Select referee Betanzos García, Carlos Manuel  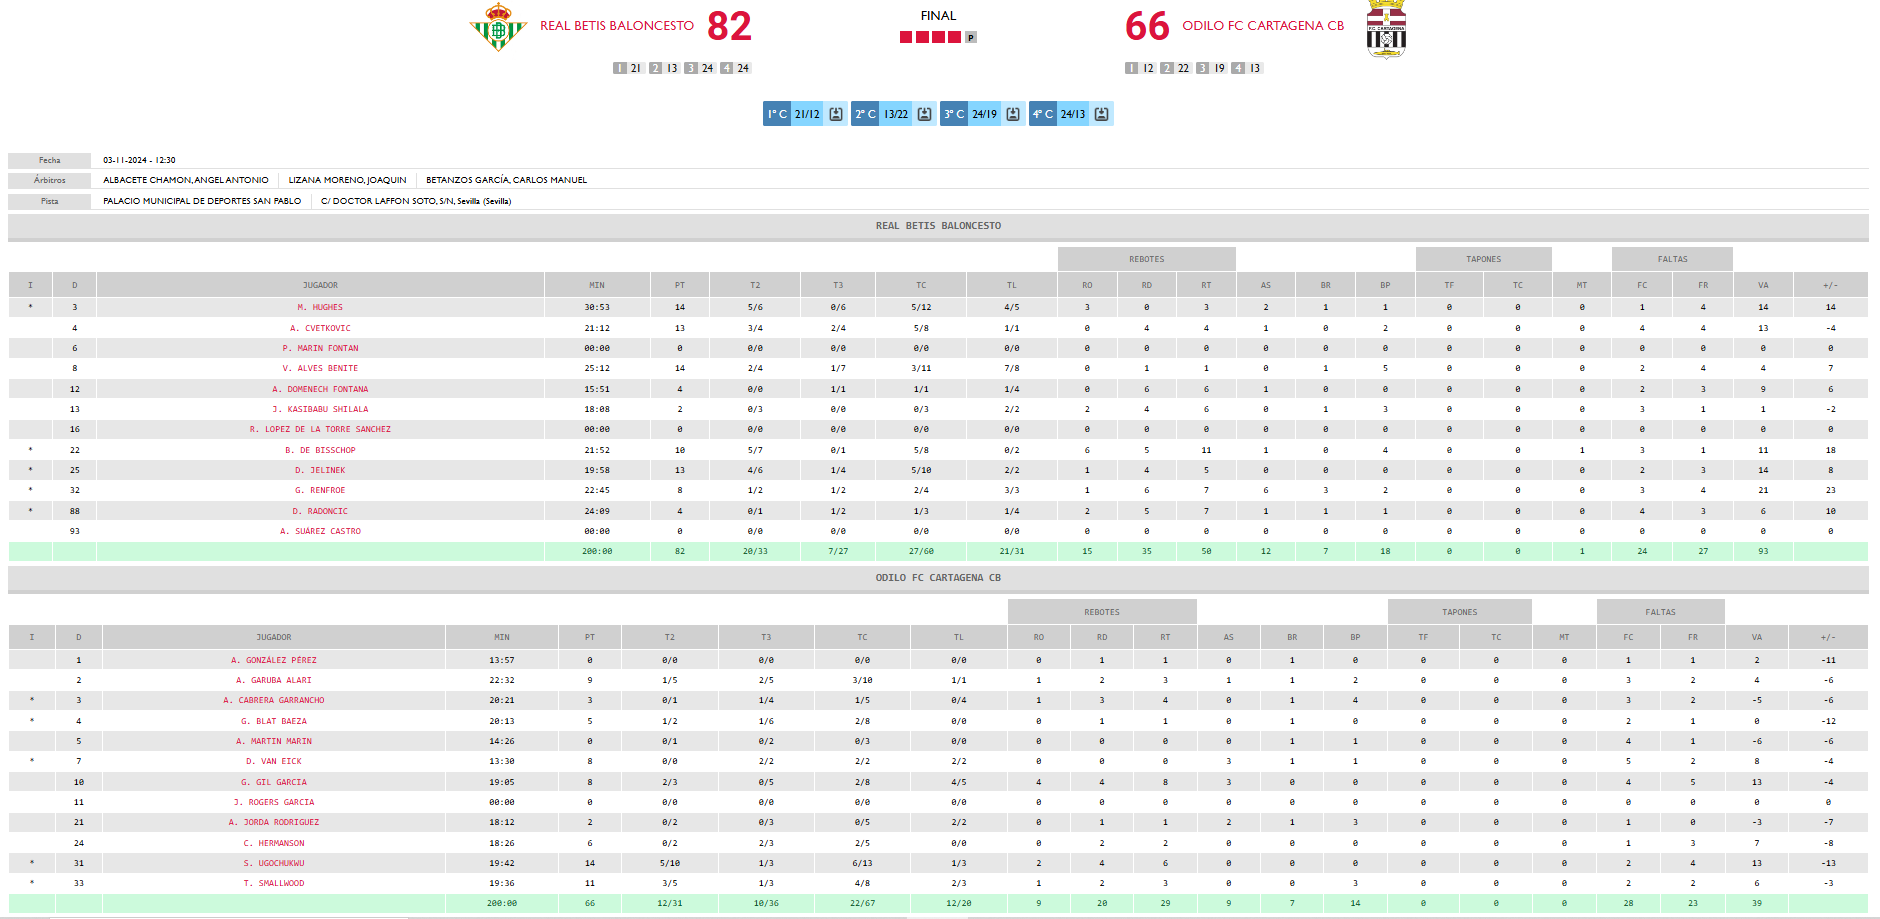coord(506,180)
